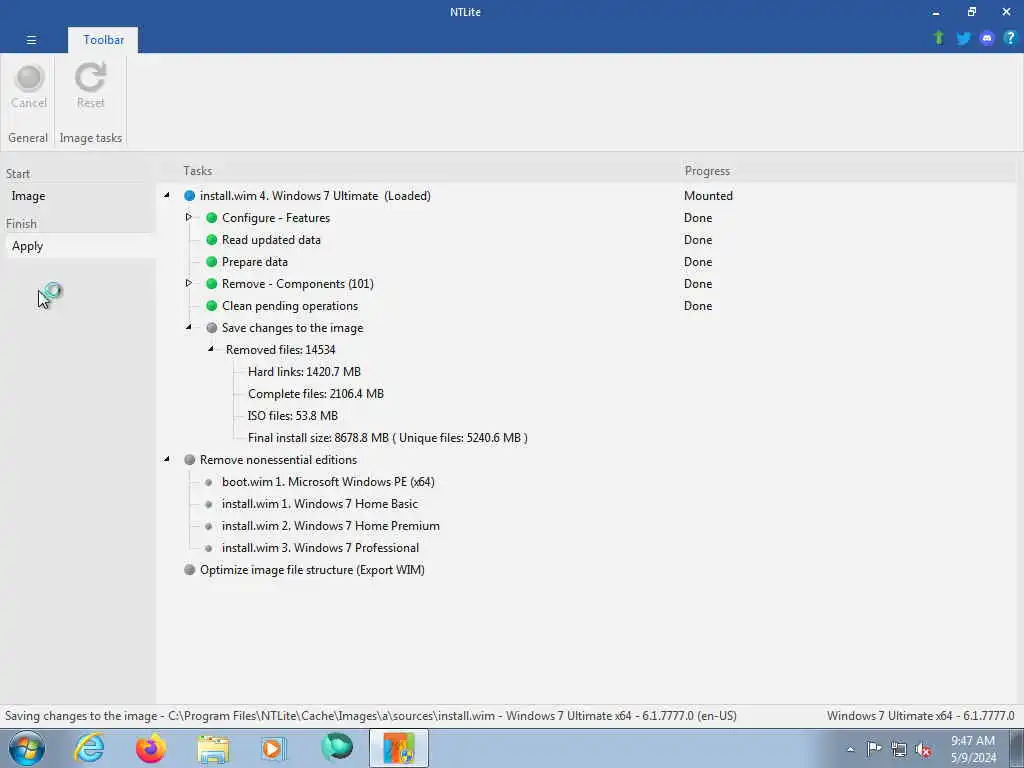Click the Complete files: 2106.4 MB entry
The height and width of the screenshot is (768, 1024).
(x=316, y=394)
